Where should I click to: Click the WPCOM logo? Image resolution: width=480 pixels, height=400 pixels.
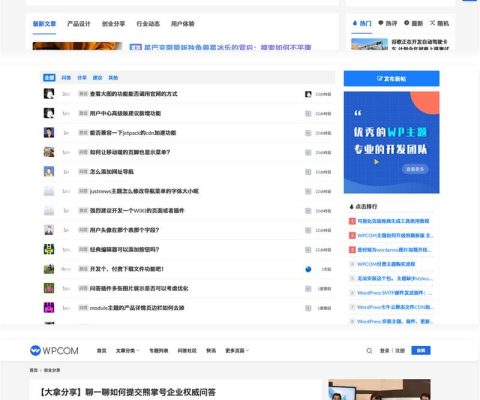click(x=54, y=350)
